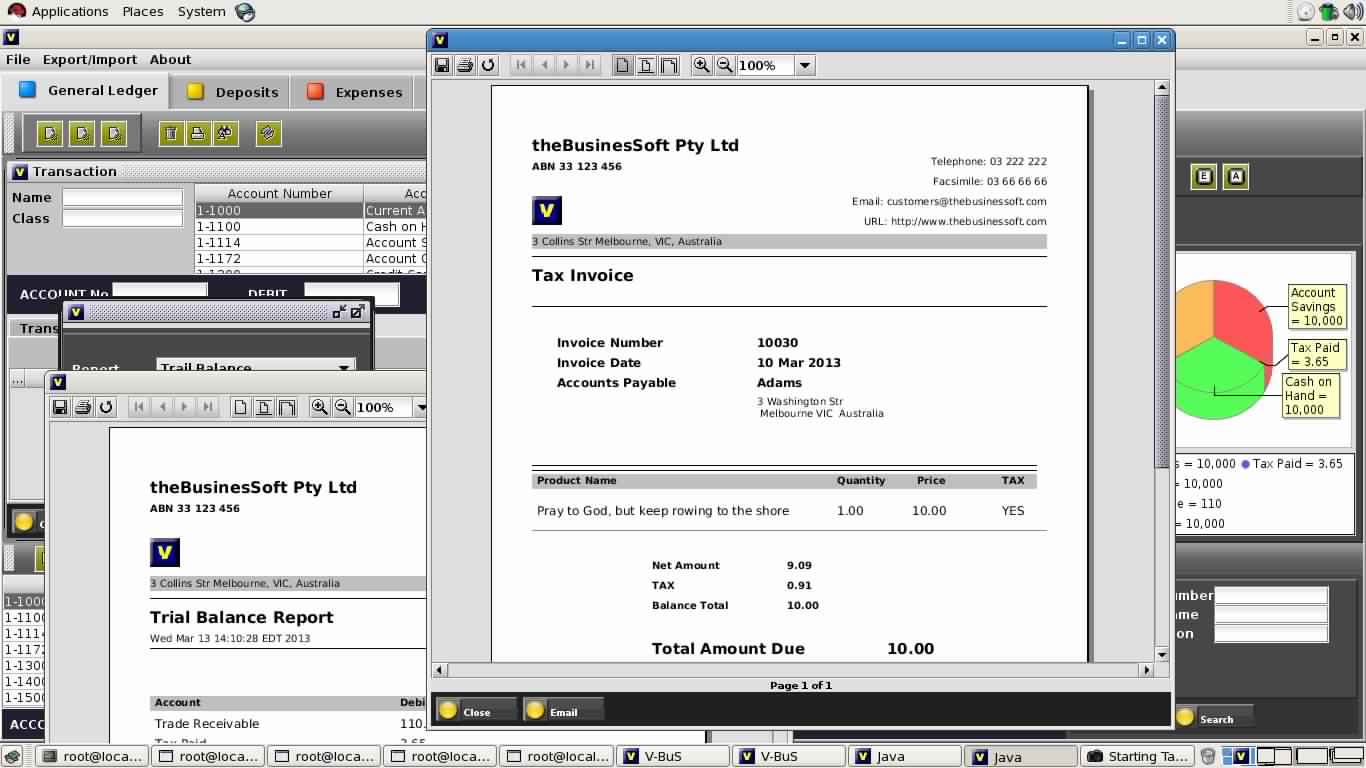Screen dimensions: 1366x768
Task: Save the Trial Balance report
Action: click(60, 407)
